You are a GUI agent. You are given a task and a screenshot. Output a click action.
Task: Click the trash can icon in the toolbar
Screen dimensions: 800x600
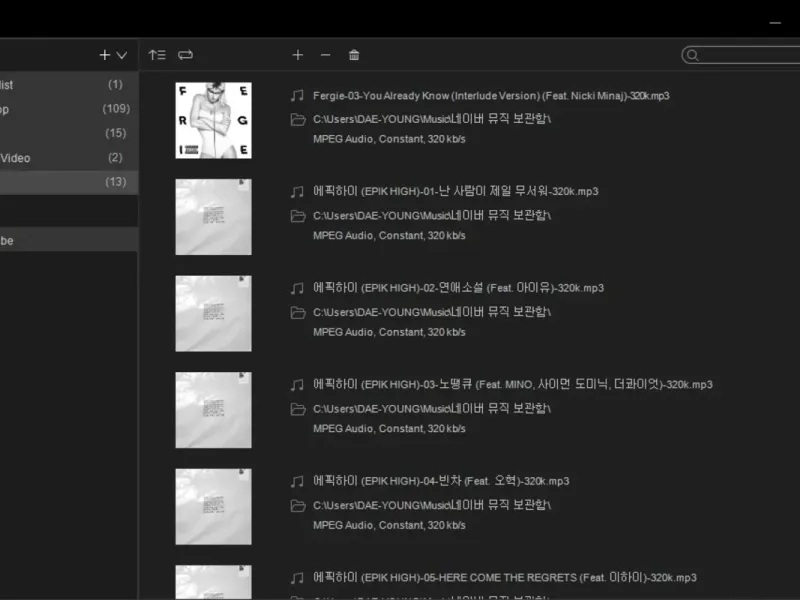pos(354,55)
